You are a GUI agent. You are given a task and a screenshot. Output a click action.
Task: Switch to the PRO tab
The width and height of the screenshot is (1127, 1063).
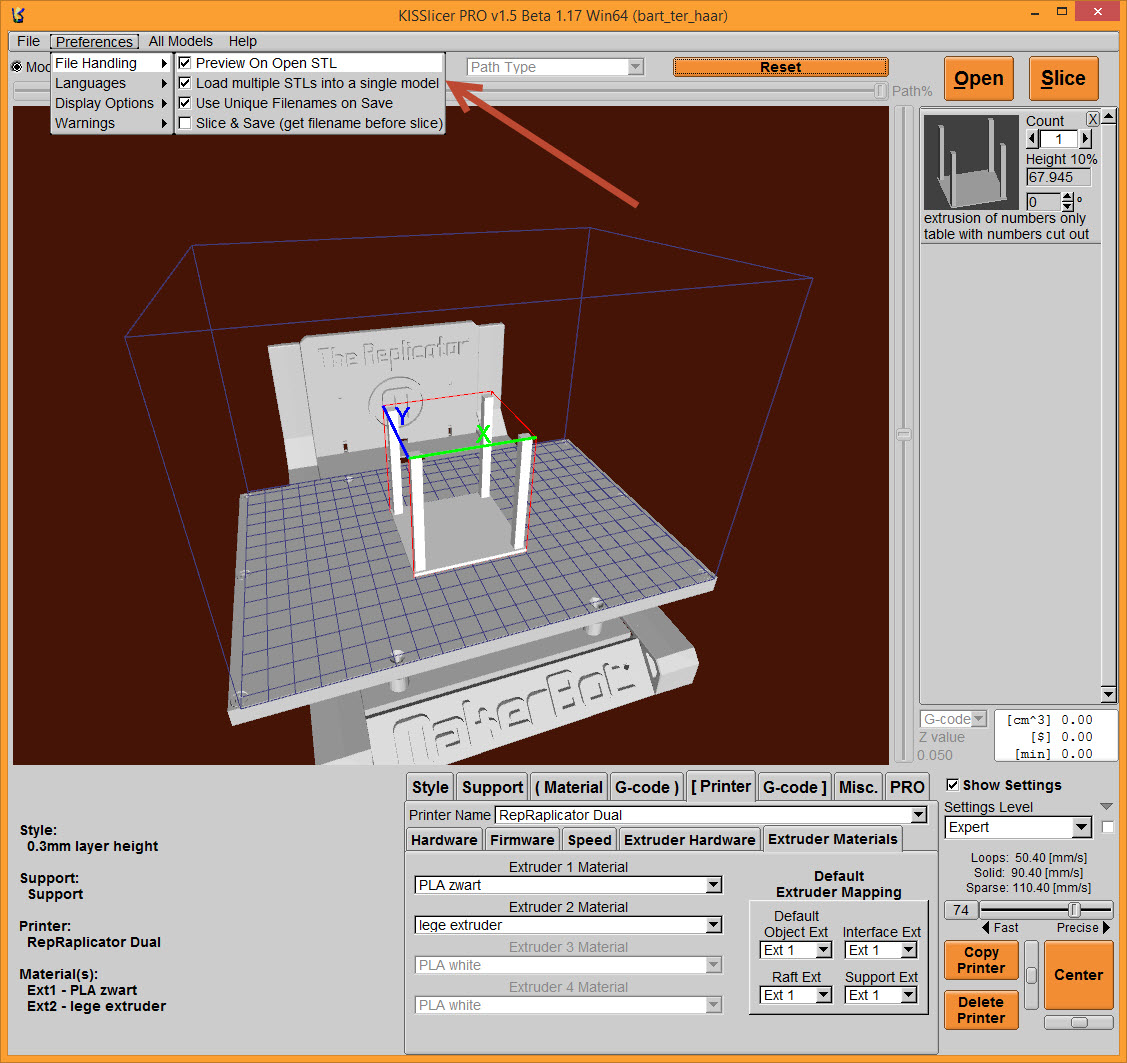tap(906, 787)
